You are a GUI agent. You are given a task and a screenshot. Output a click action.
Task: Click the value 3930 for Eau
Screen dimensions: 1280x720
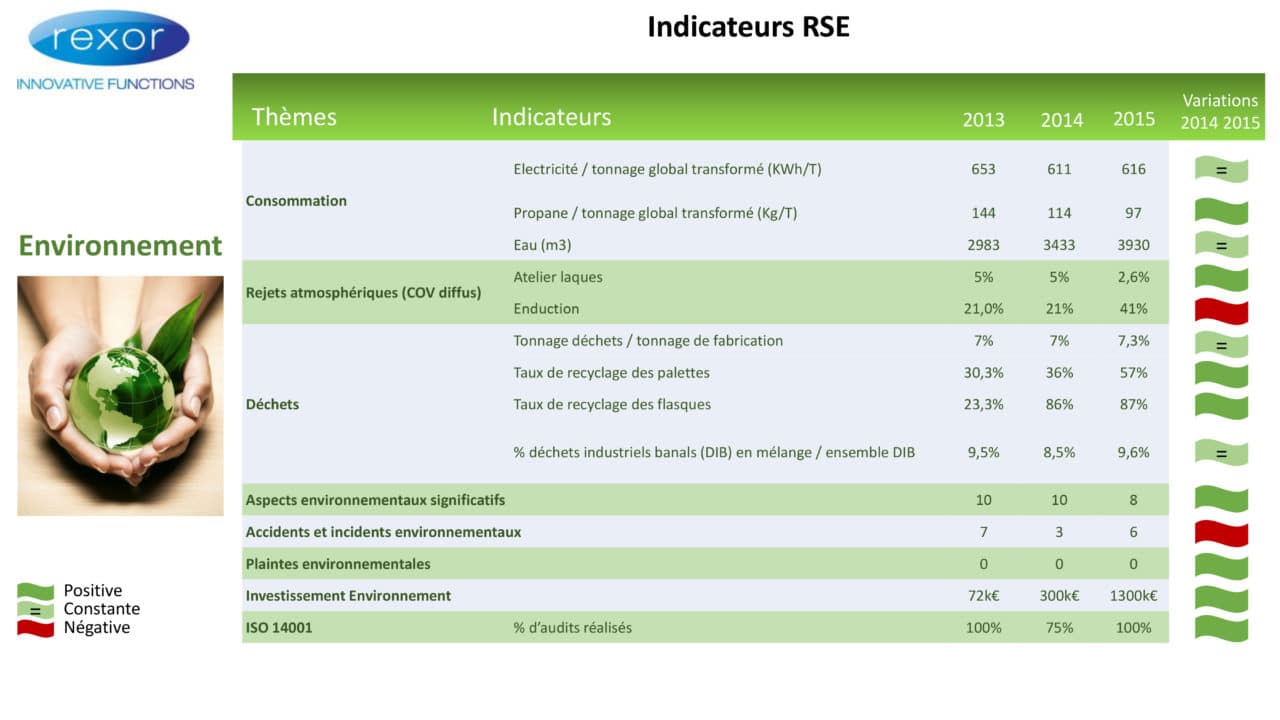[1133, 245]
